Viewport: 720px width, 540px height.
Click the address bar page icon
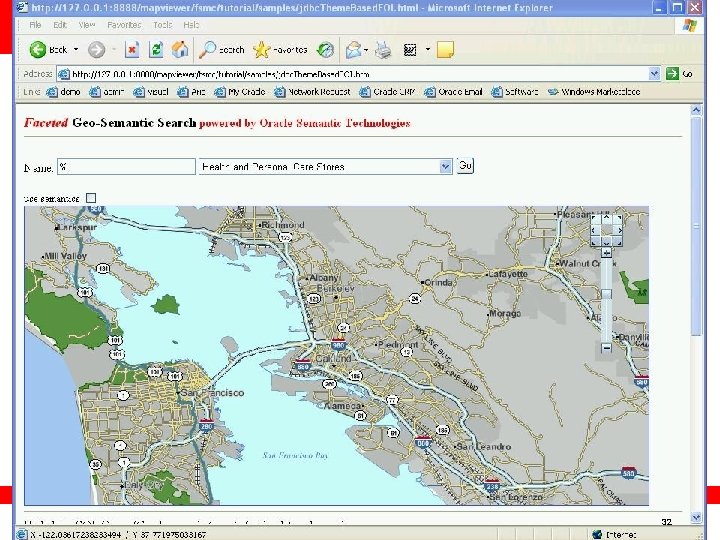point(64,74)
